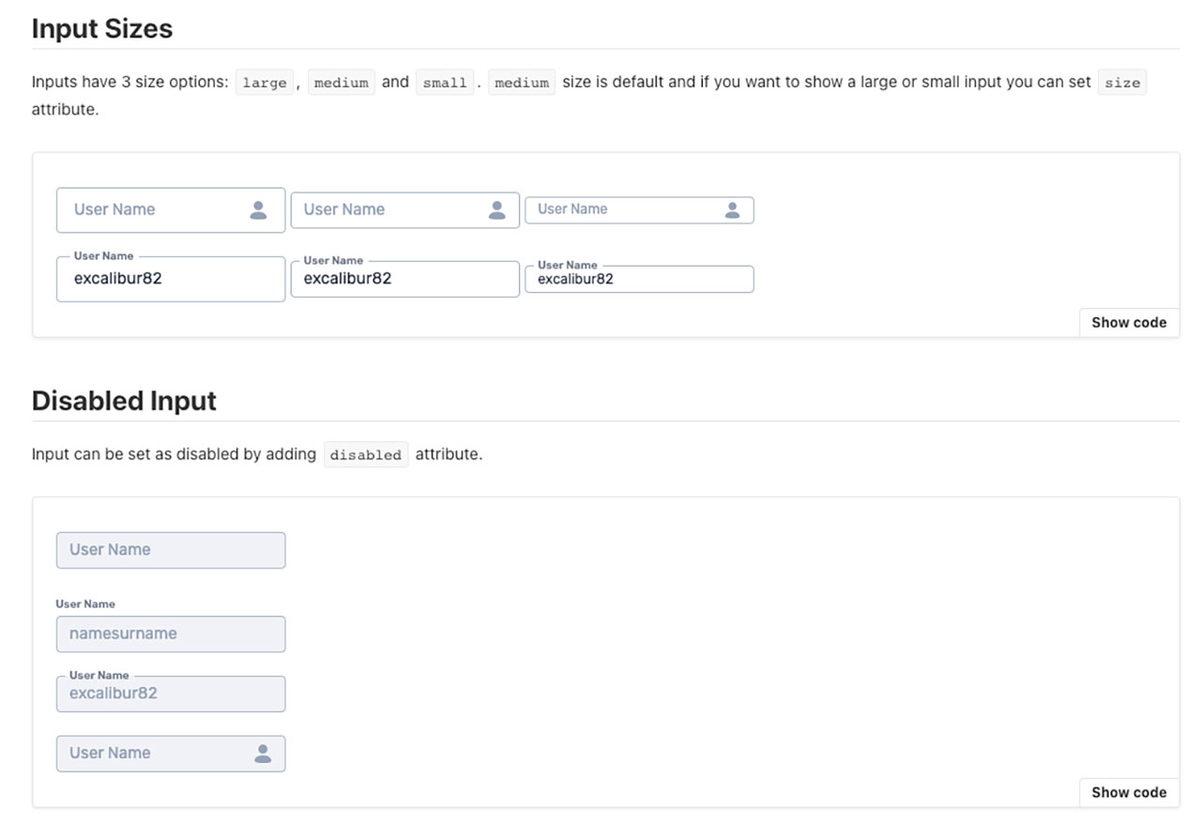Click the disabled excalibur82 field

170,694
